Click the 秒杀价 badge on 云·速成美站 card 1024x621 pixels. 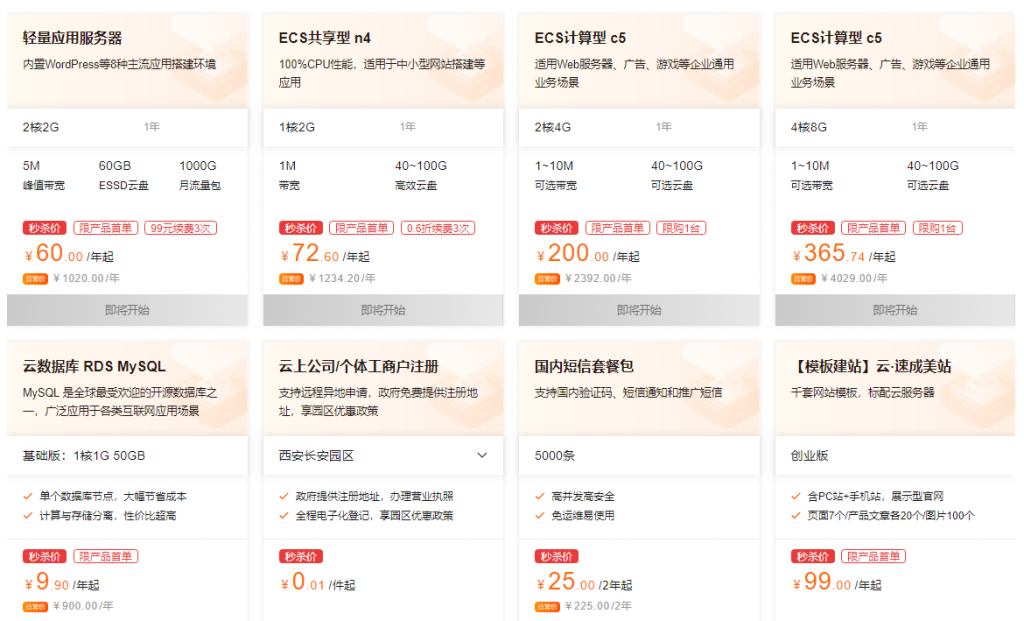click(810, 556)
